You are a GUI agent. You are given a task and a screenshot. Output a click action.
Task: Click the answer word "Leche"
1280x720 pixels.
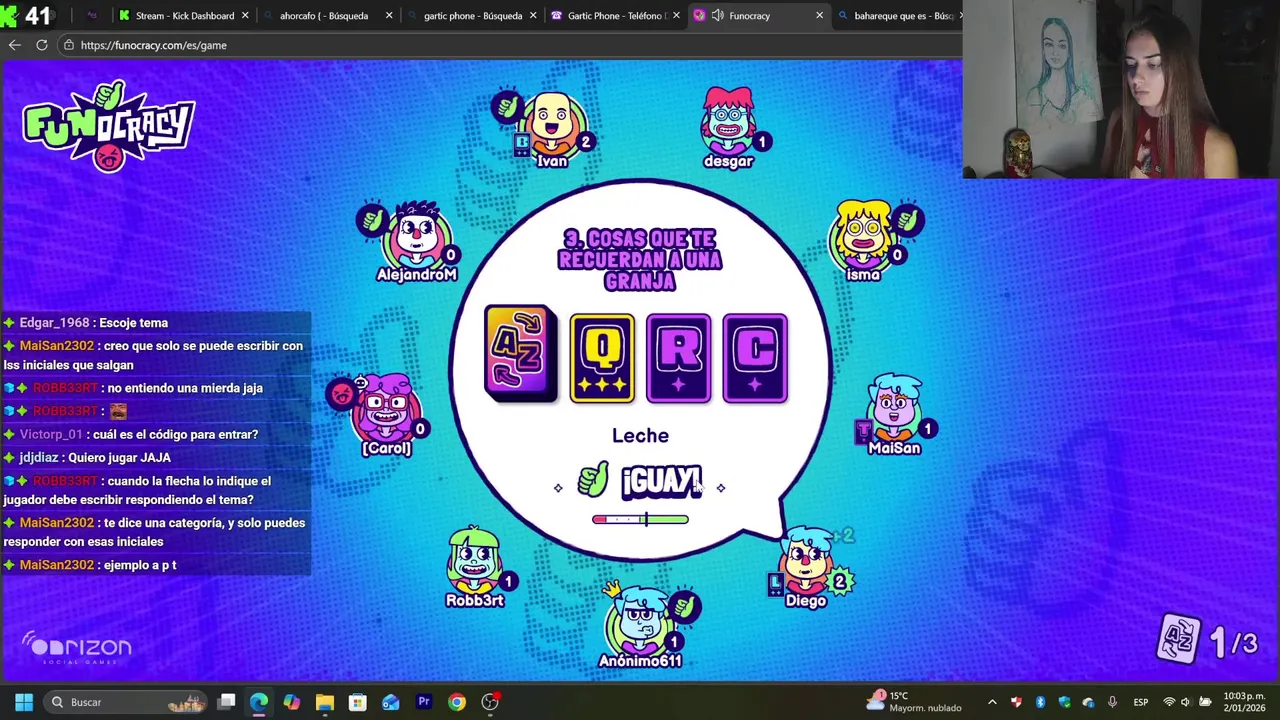(640, 435)
